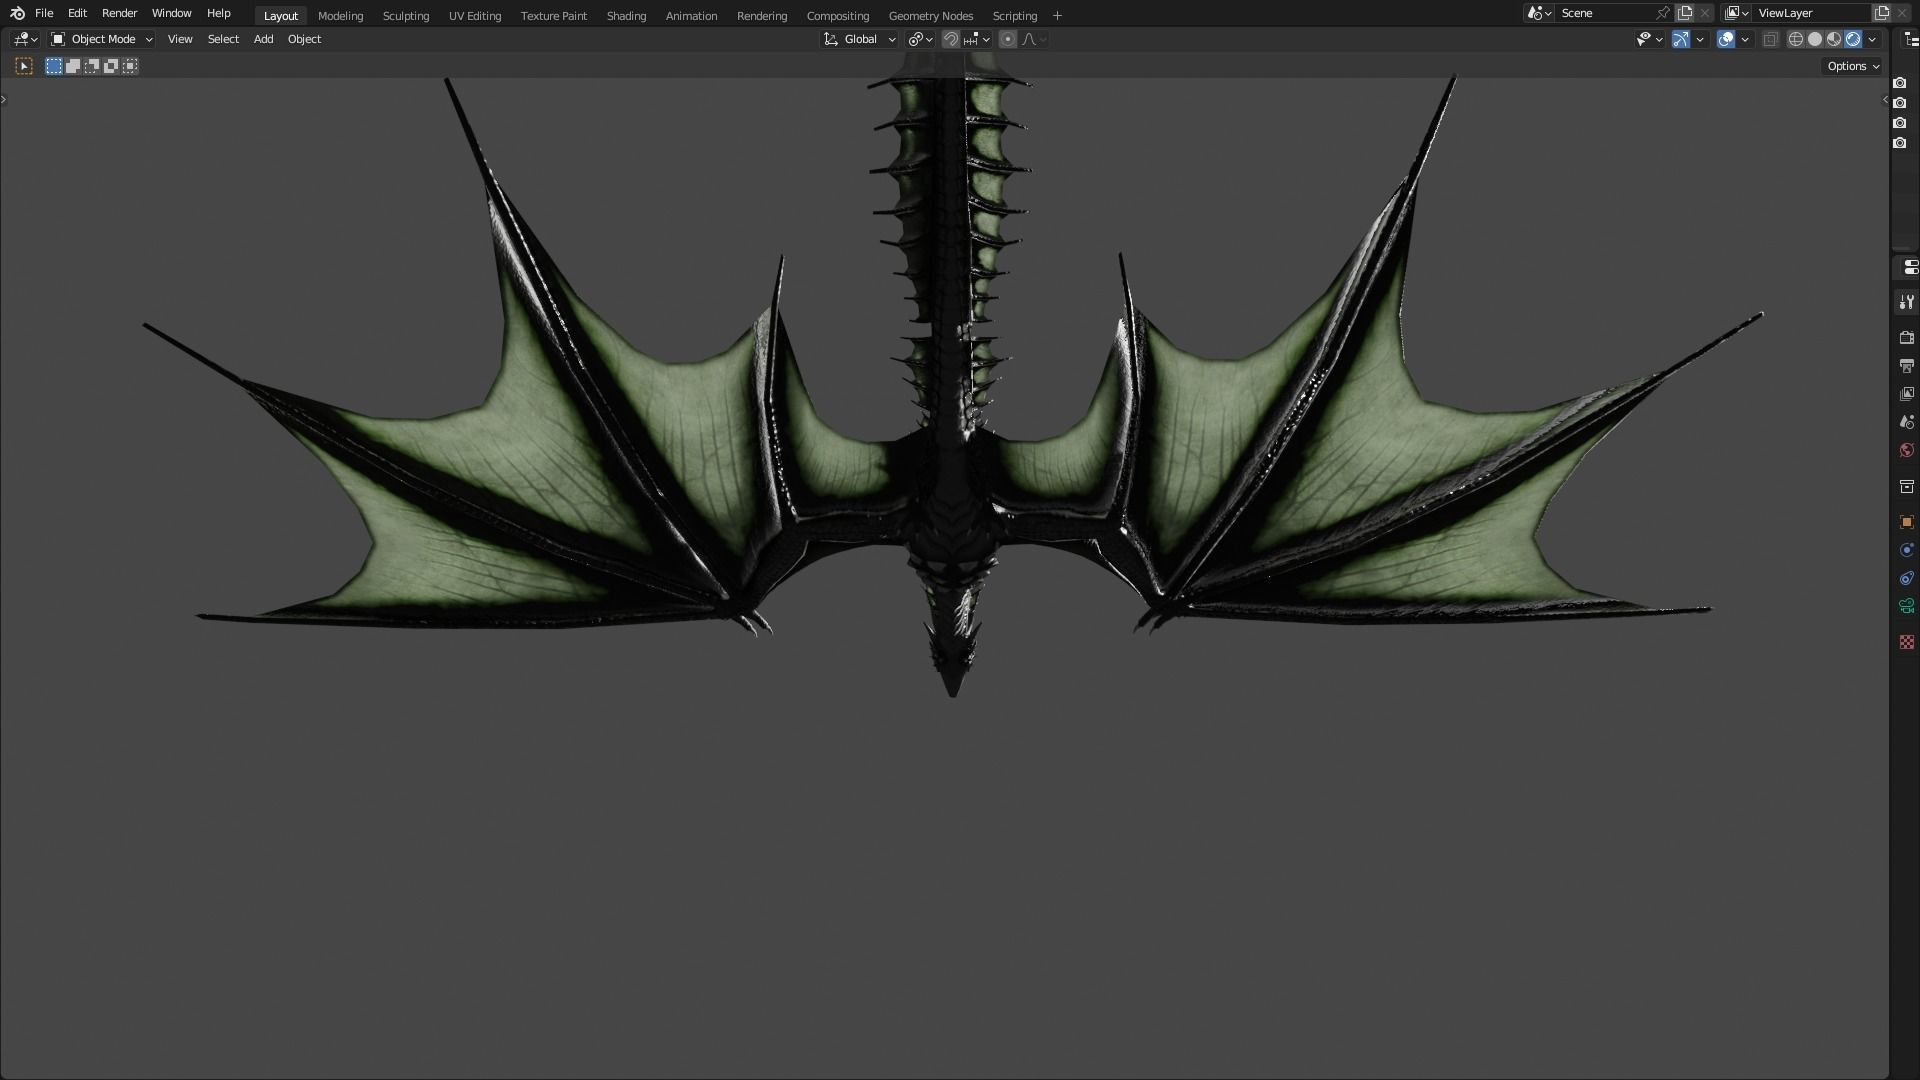Screen dimensions: 1920x1080
Task: Click the ViewLayer name field
Action: tap(1812, 13)
